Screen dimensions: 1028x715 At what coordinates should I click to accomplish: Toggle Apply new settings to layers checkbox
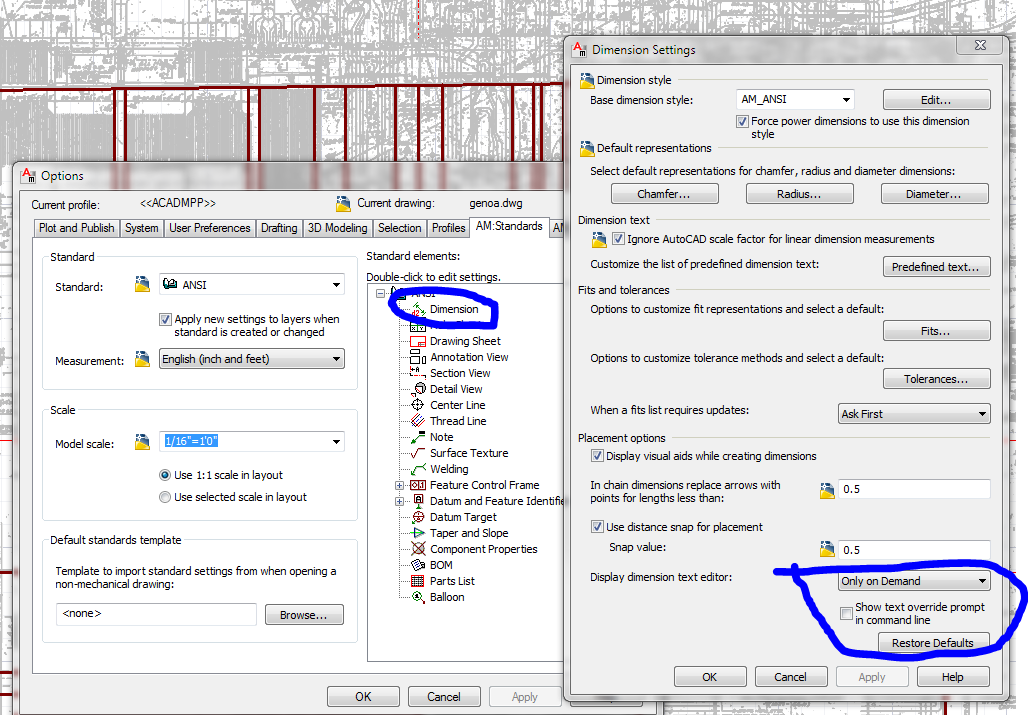pyautogui.click(x=165, y=320)
